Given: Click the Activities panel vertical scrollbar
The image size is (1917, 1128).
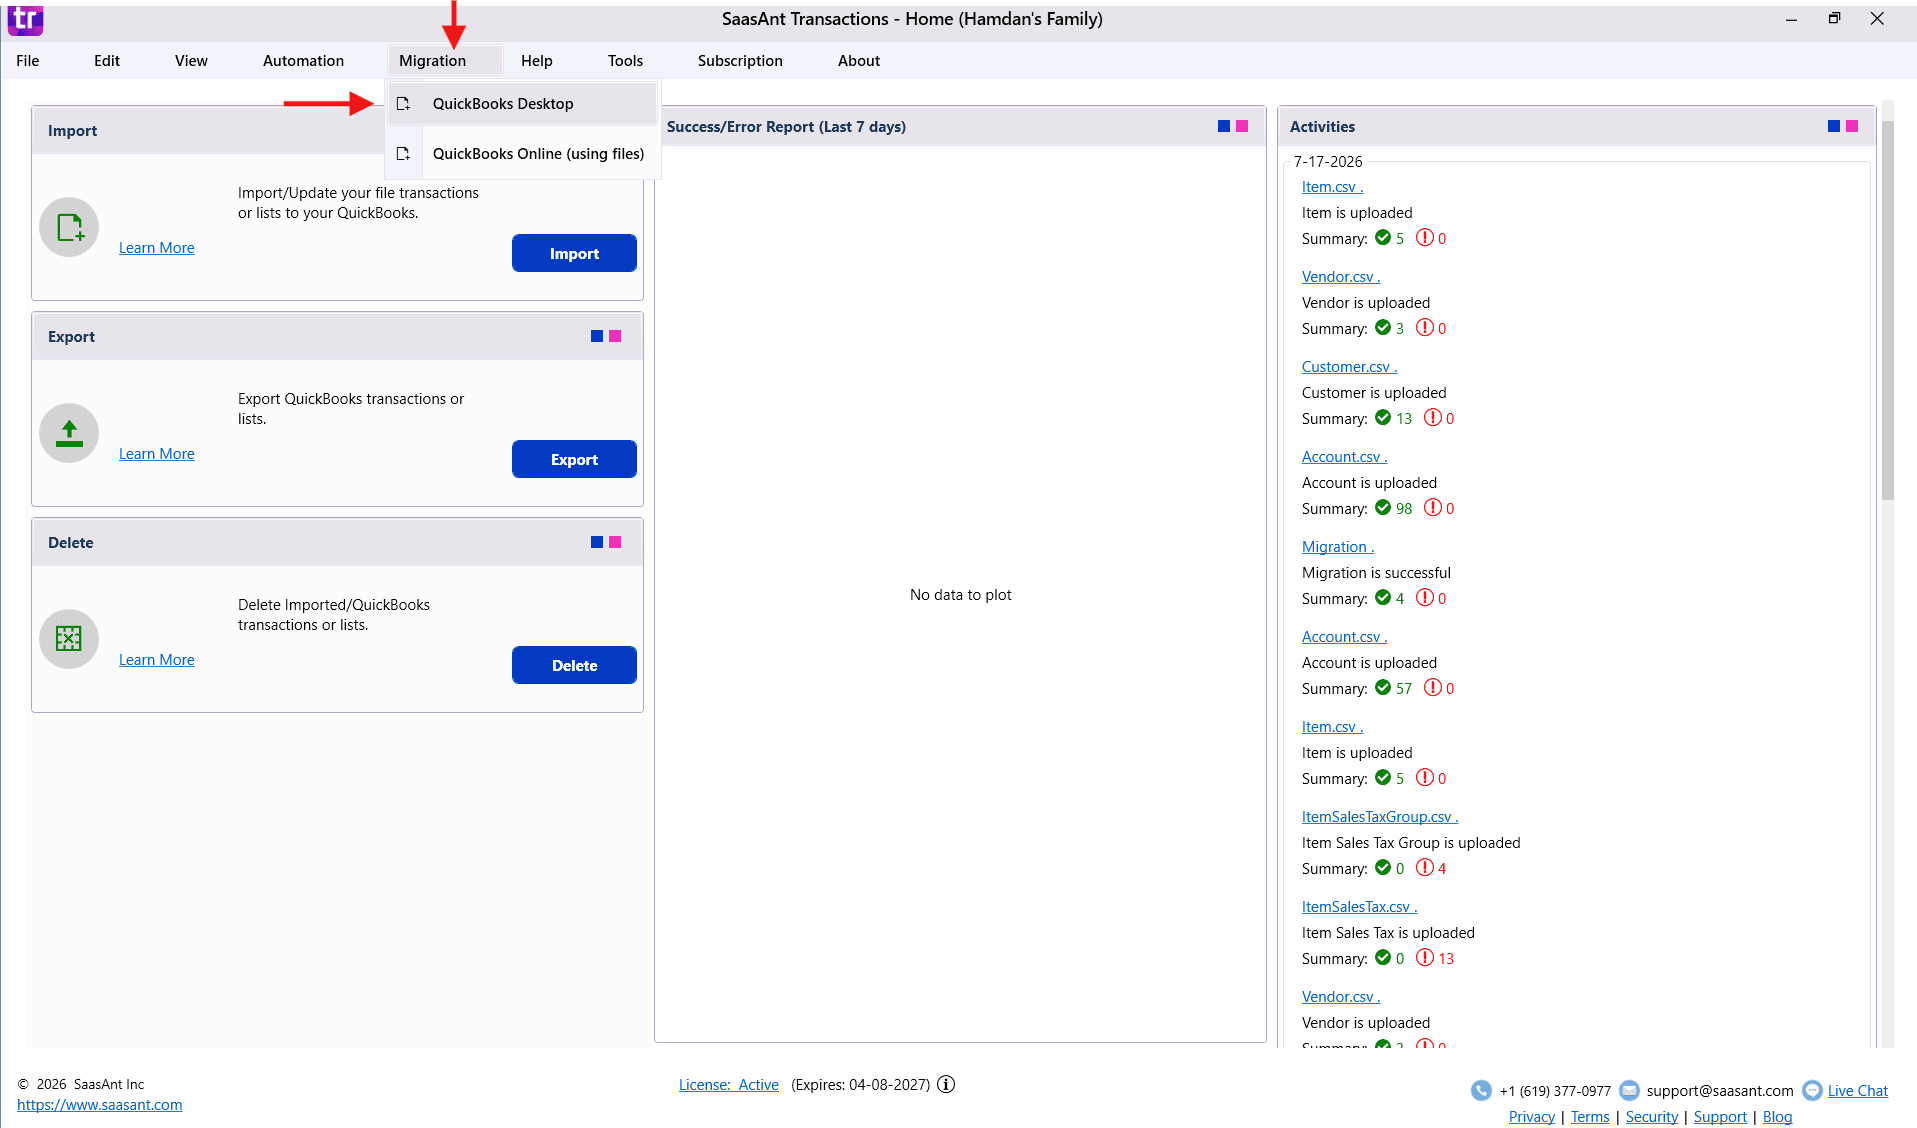Looking at the screenshot, I should (1888, 310).
